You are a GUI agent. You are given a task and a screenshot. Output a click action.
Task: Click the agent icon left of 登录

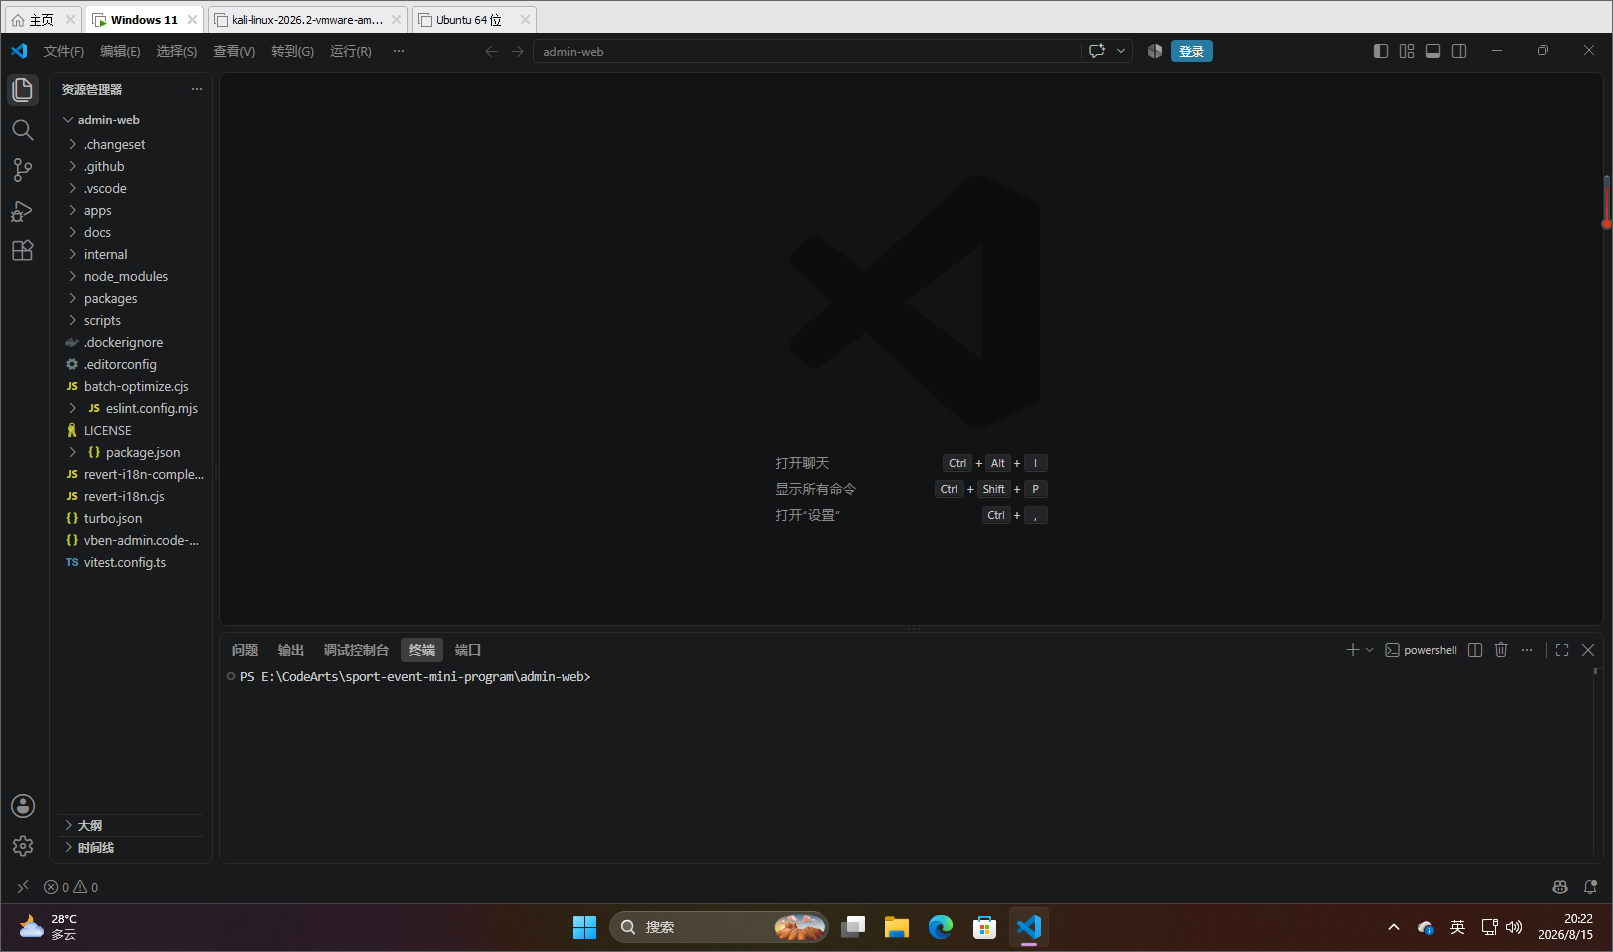[x=1155, y=51]
